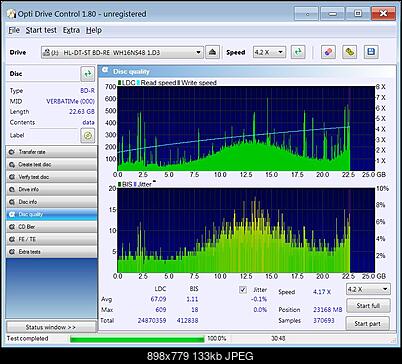This screenshot has height=364, width=402.
Task: Click inside the Label input field
Action: tap(53, 135)
